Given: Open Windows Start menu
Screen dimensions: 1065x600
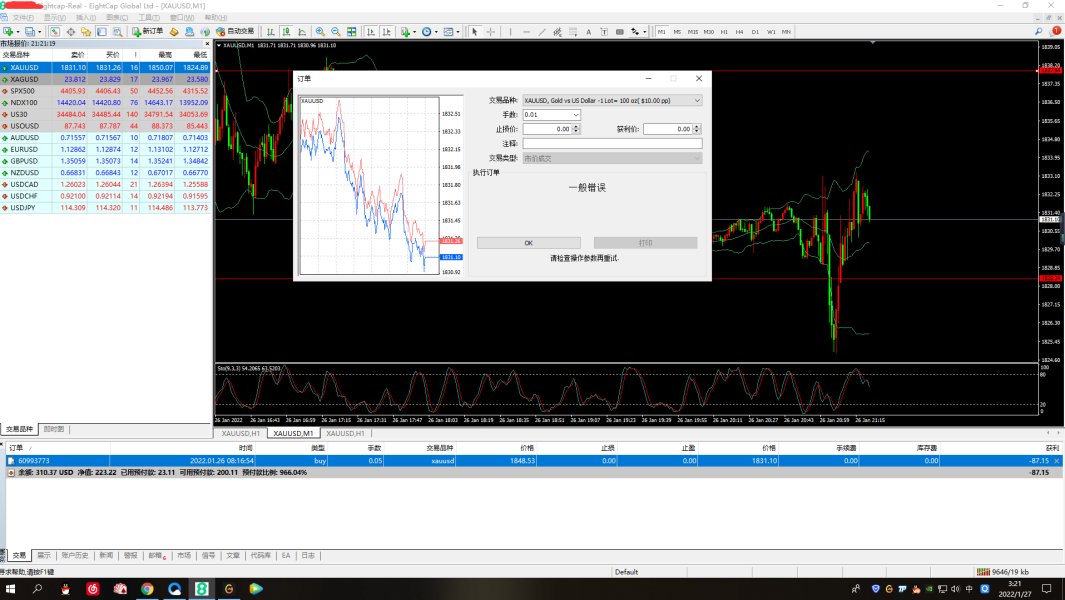Looking at the screenshot, I should pyautogui.click(x=10, y=588).
